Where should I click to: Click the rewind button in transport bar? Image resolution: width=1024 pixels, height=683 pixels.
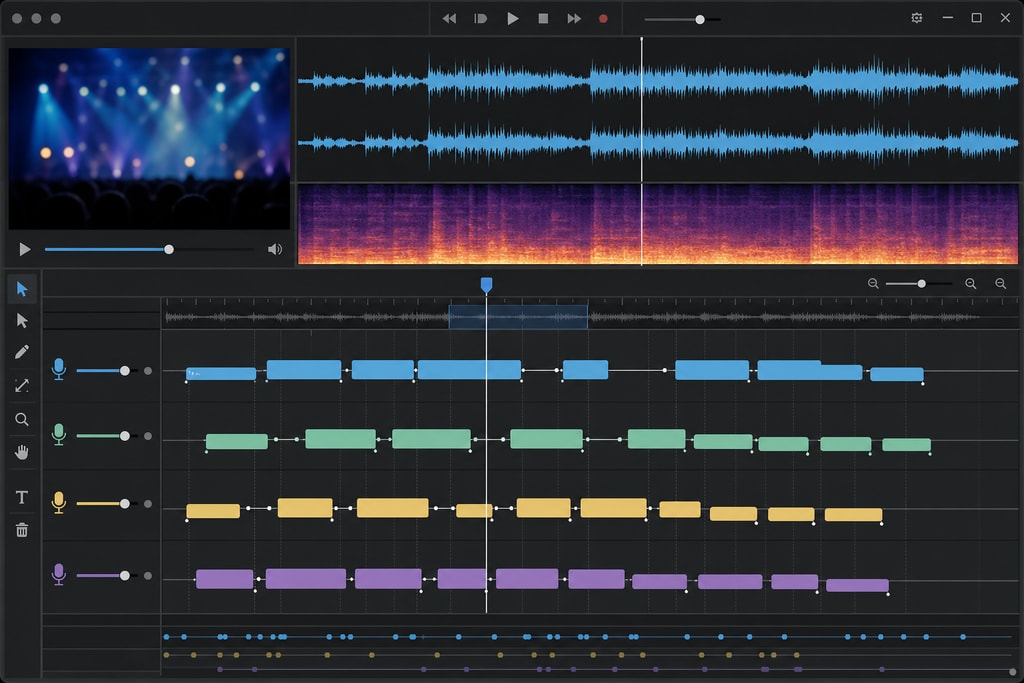pos(449,19)
